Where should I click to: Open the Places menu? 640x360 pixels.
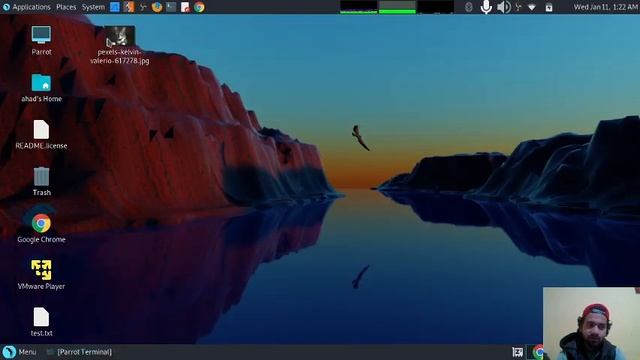point(66,7)
